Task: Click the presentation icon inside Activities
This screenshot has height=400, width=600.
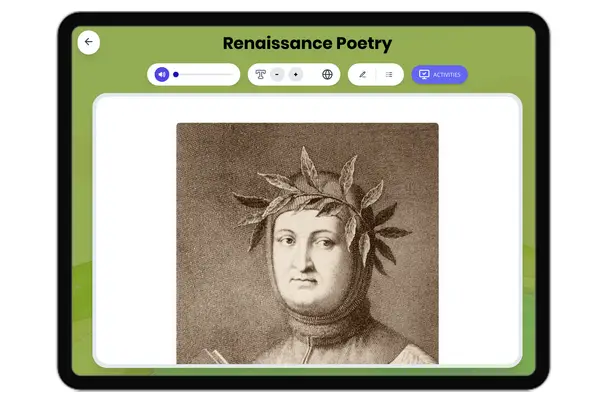Action: click(424, 74)
